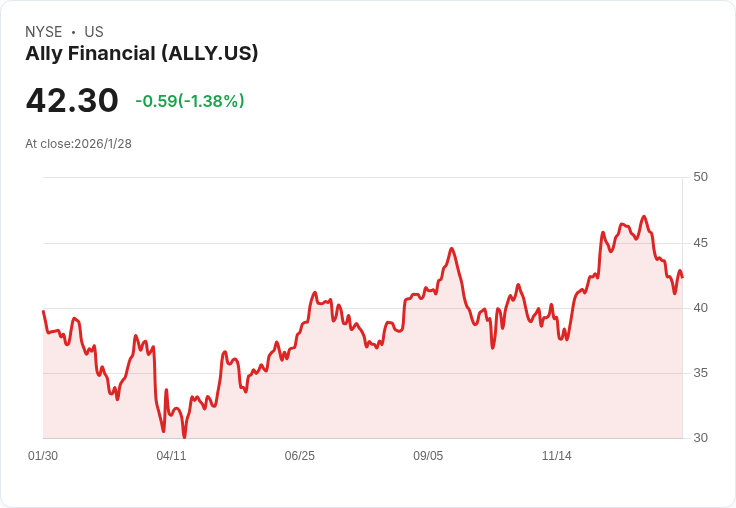The image size is (736, 508).
Task: Click the 35 price axis label
Action: pos(700,373)
